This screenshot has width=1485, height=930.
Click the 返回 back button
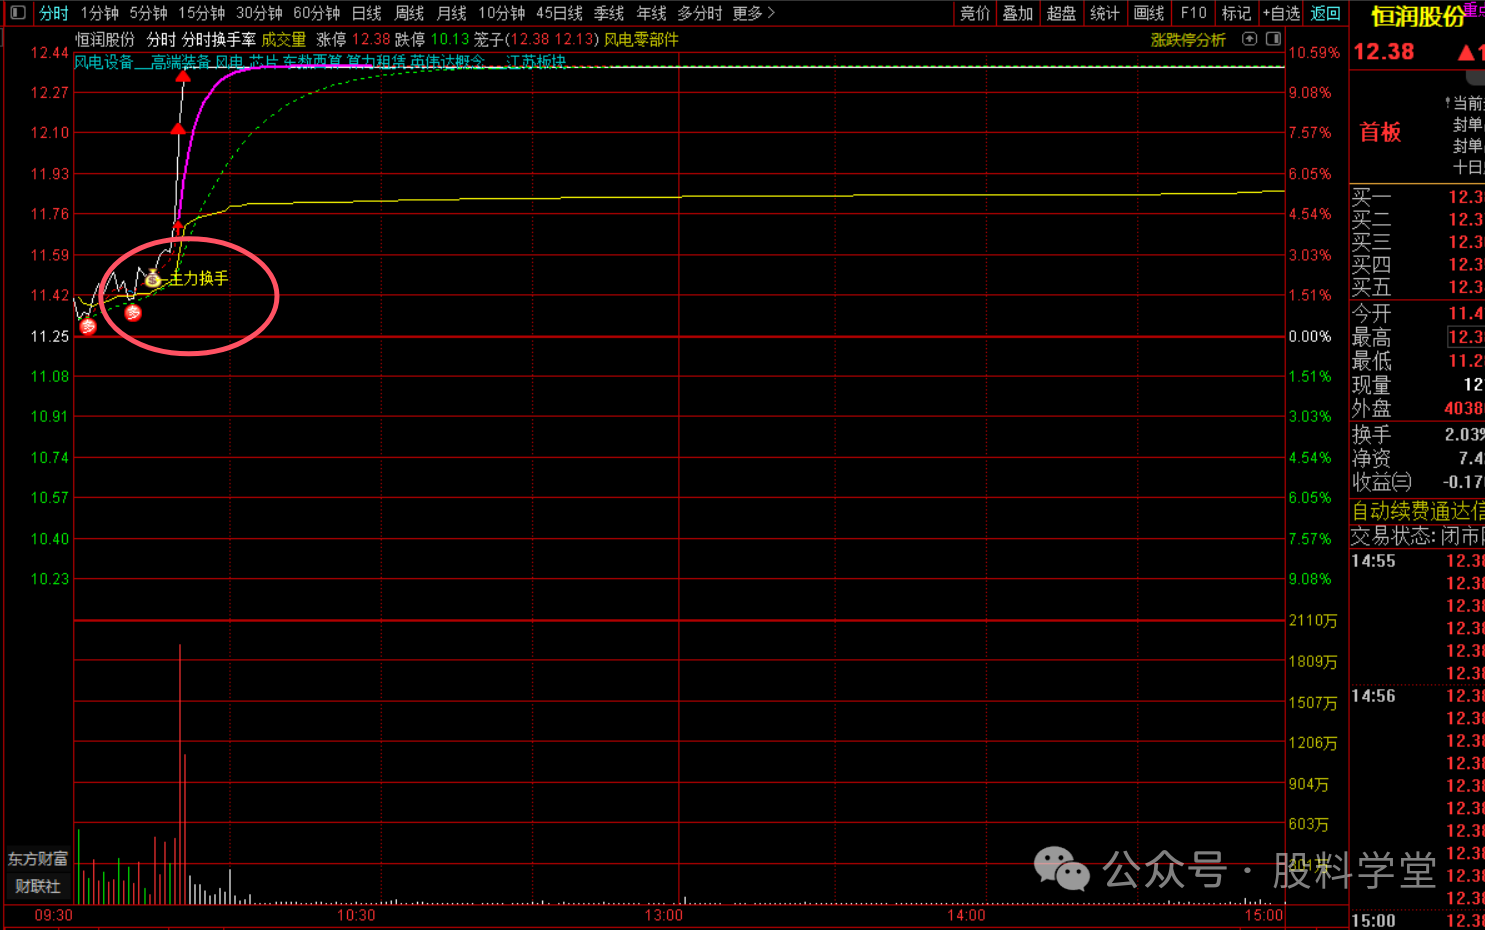tap(1325, 13)
